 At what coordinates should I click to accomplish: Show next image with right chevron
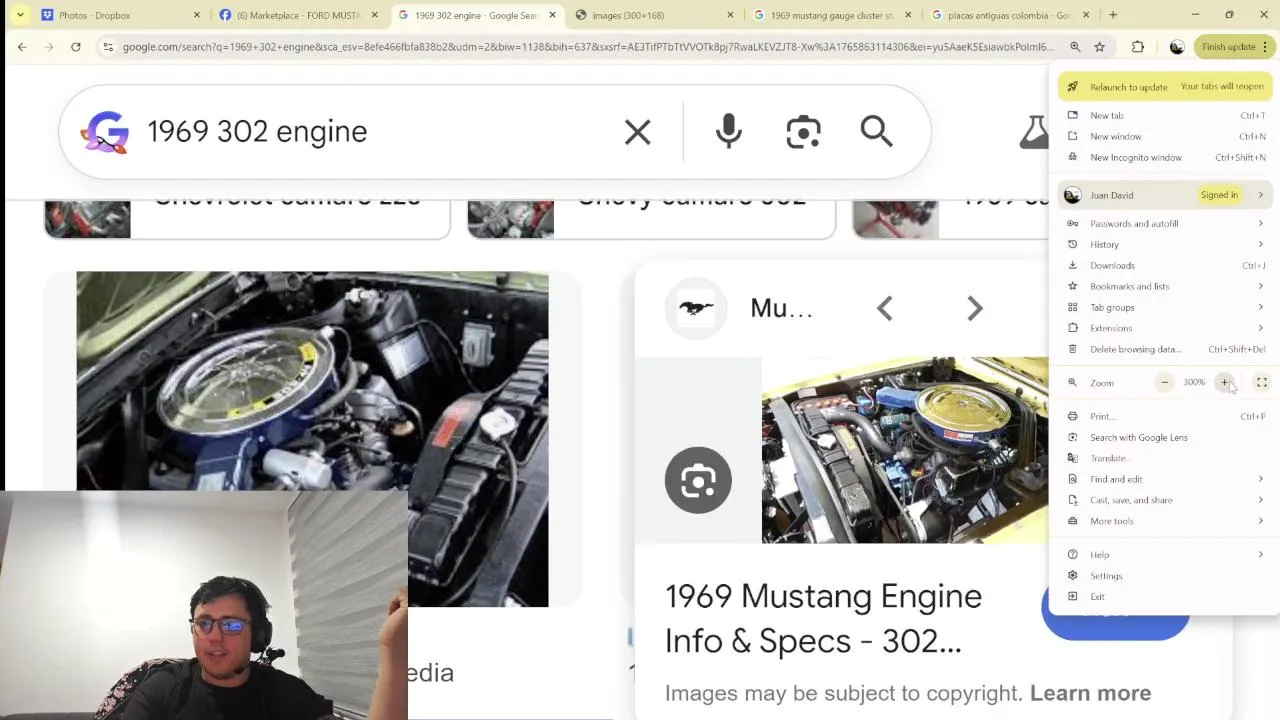975,309
